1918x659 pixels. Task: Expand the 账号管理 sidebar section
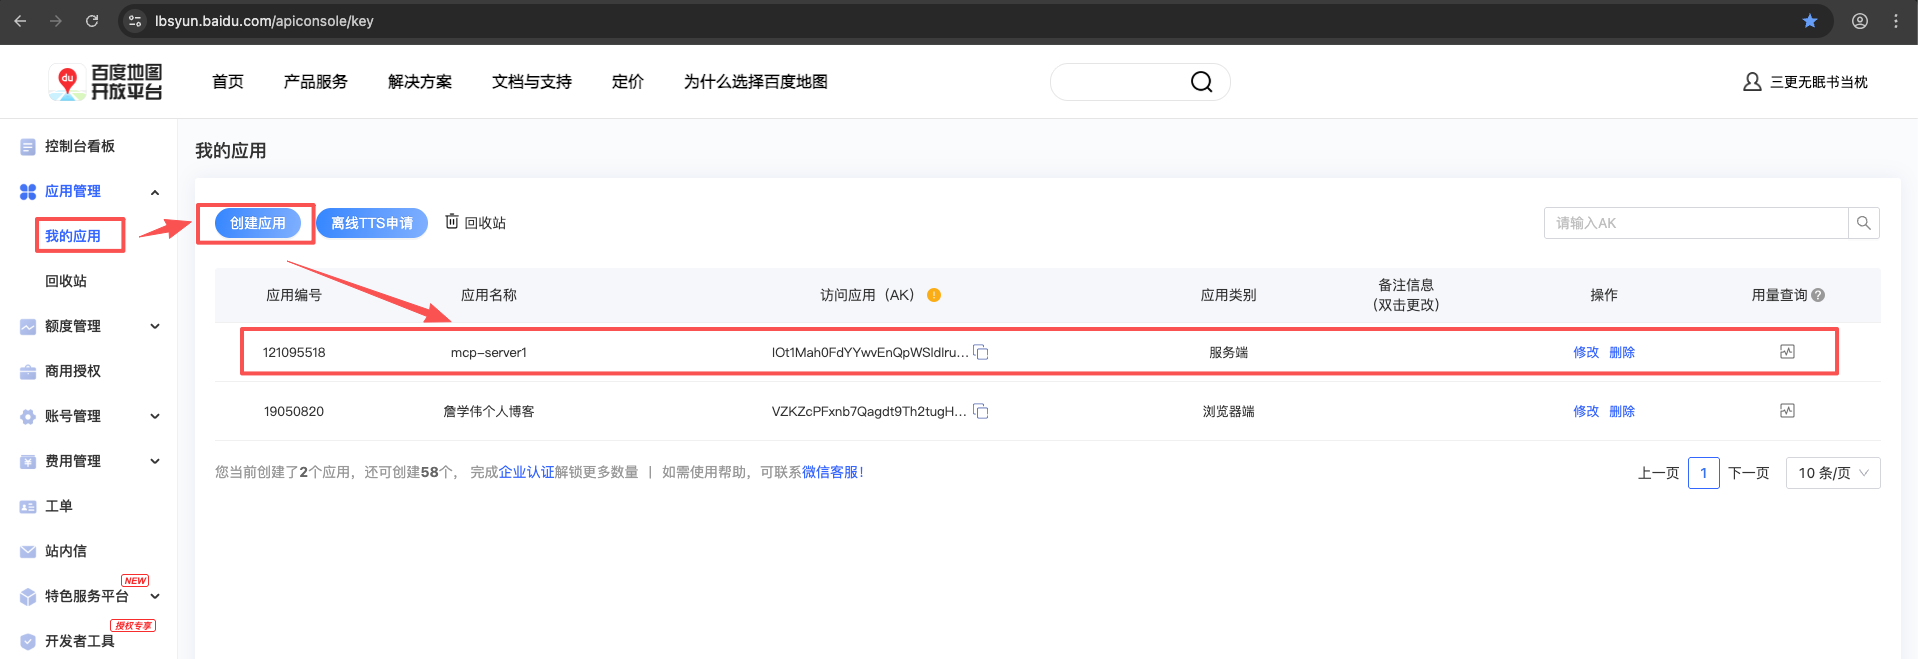[155, 416]
